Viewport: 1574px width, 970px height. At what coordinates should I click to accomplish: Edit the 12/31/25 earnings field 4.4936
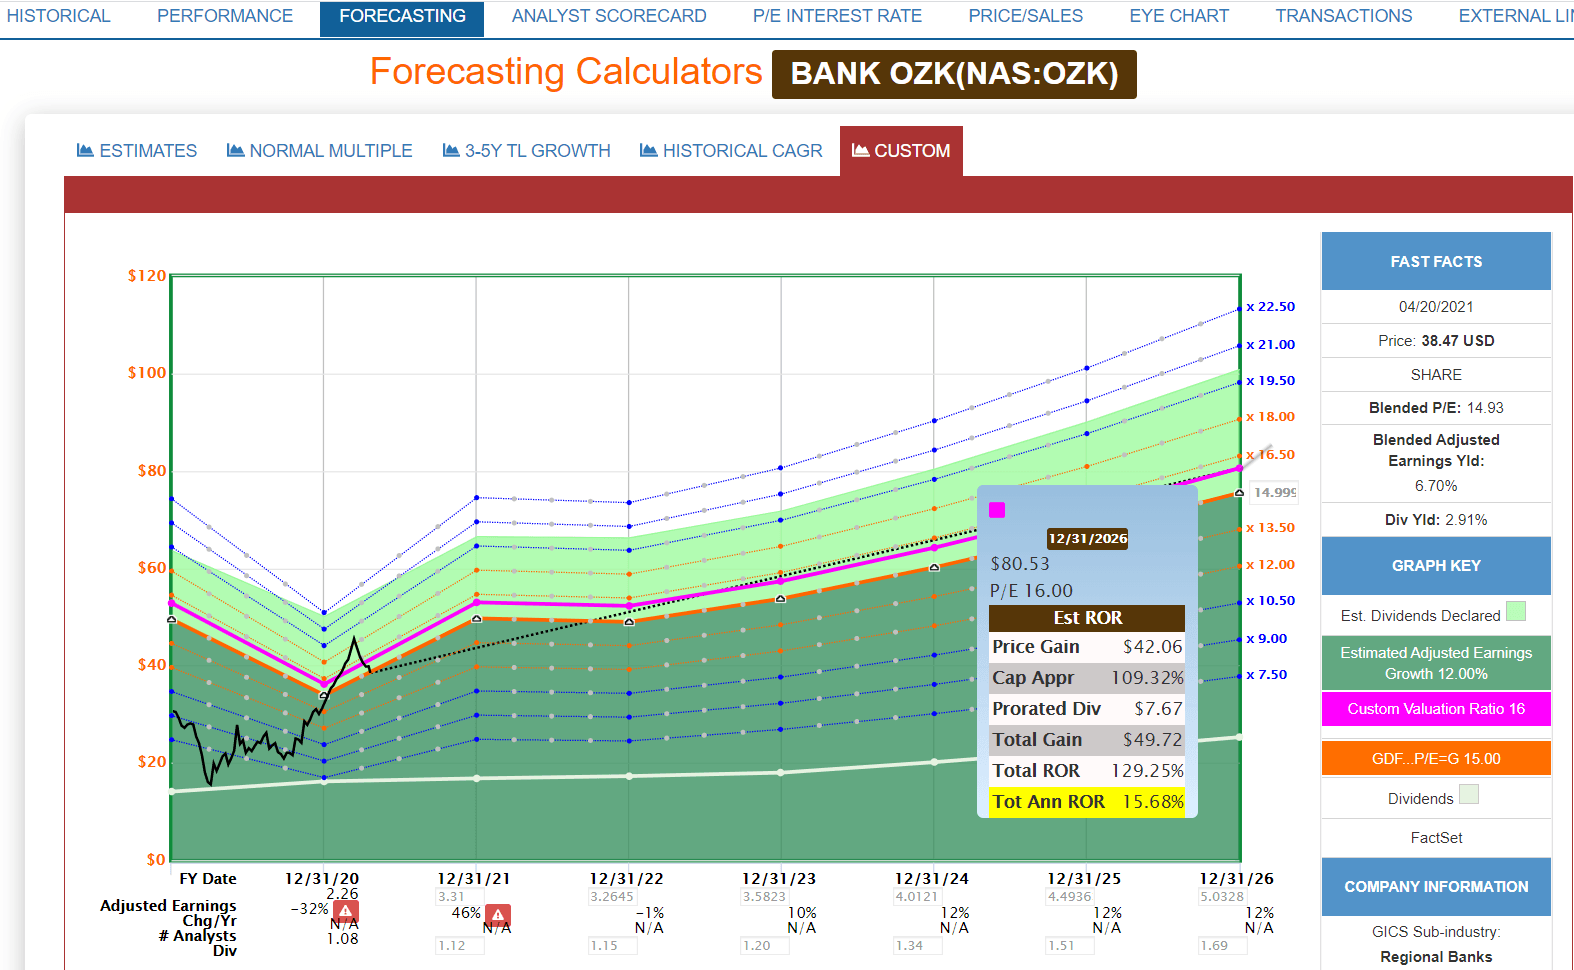[x=1069, y=897]
